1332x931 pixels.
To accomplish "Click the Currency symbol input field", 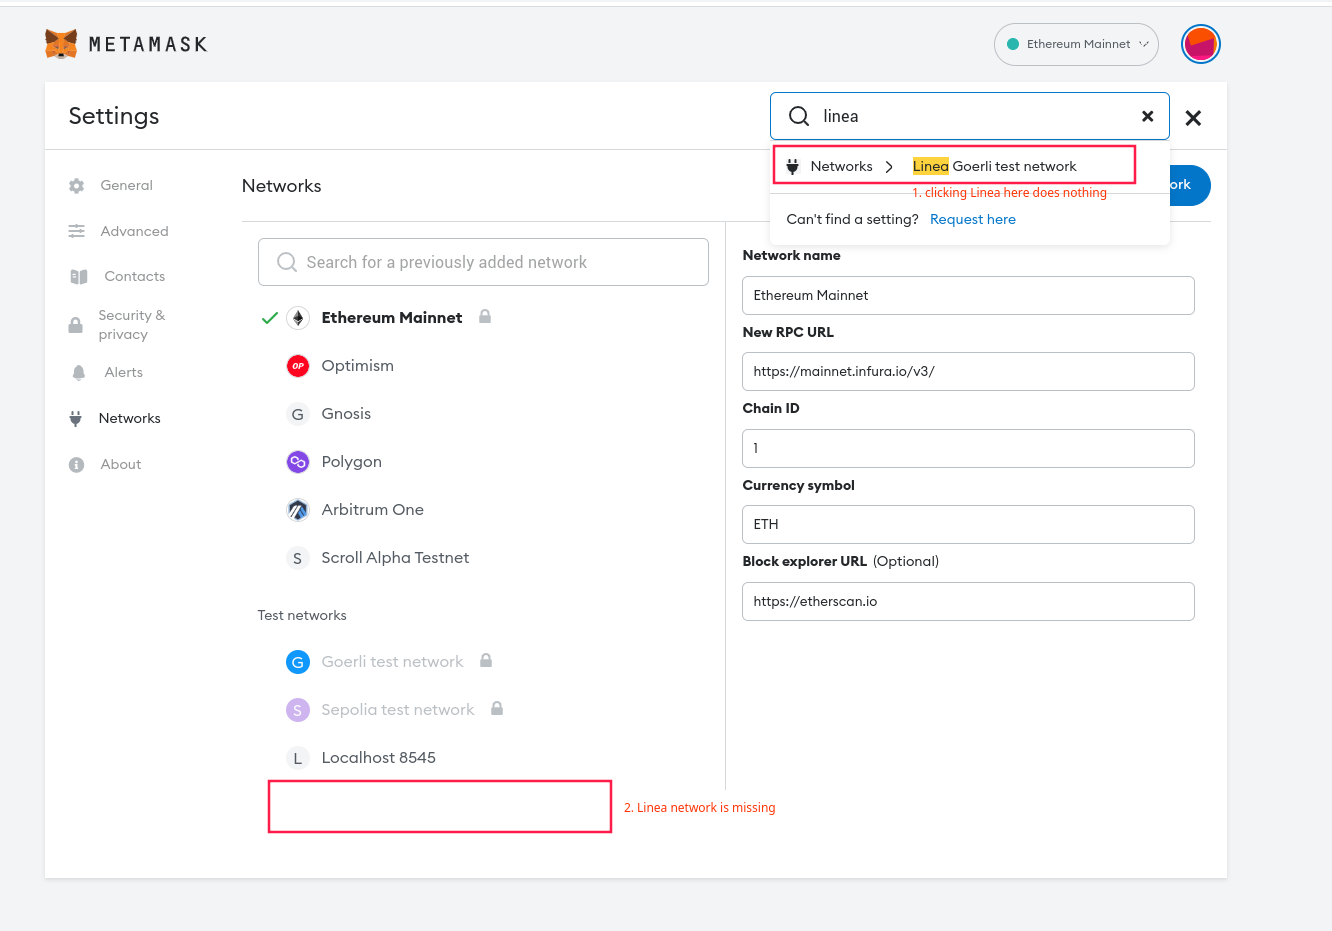I will coord(968,524).
